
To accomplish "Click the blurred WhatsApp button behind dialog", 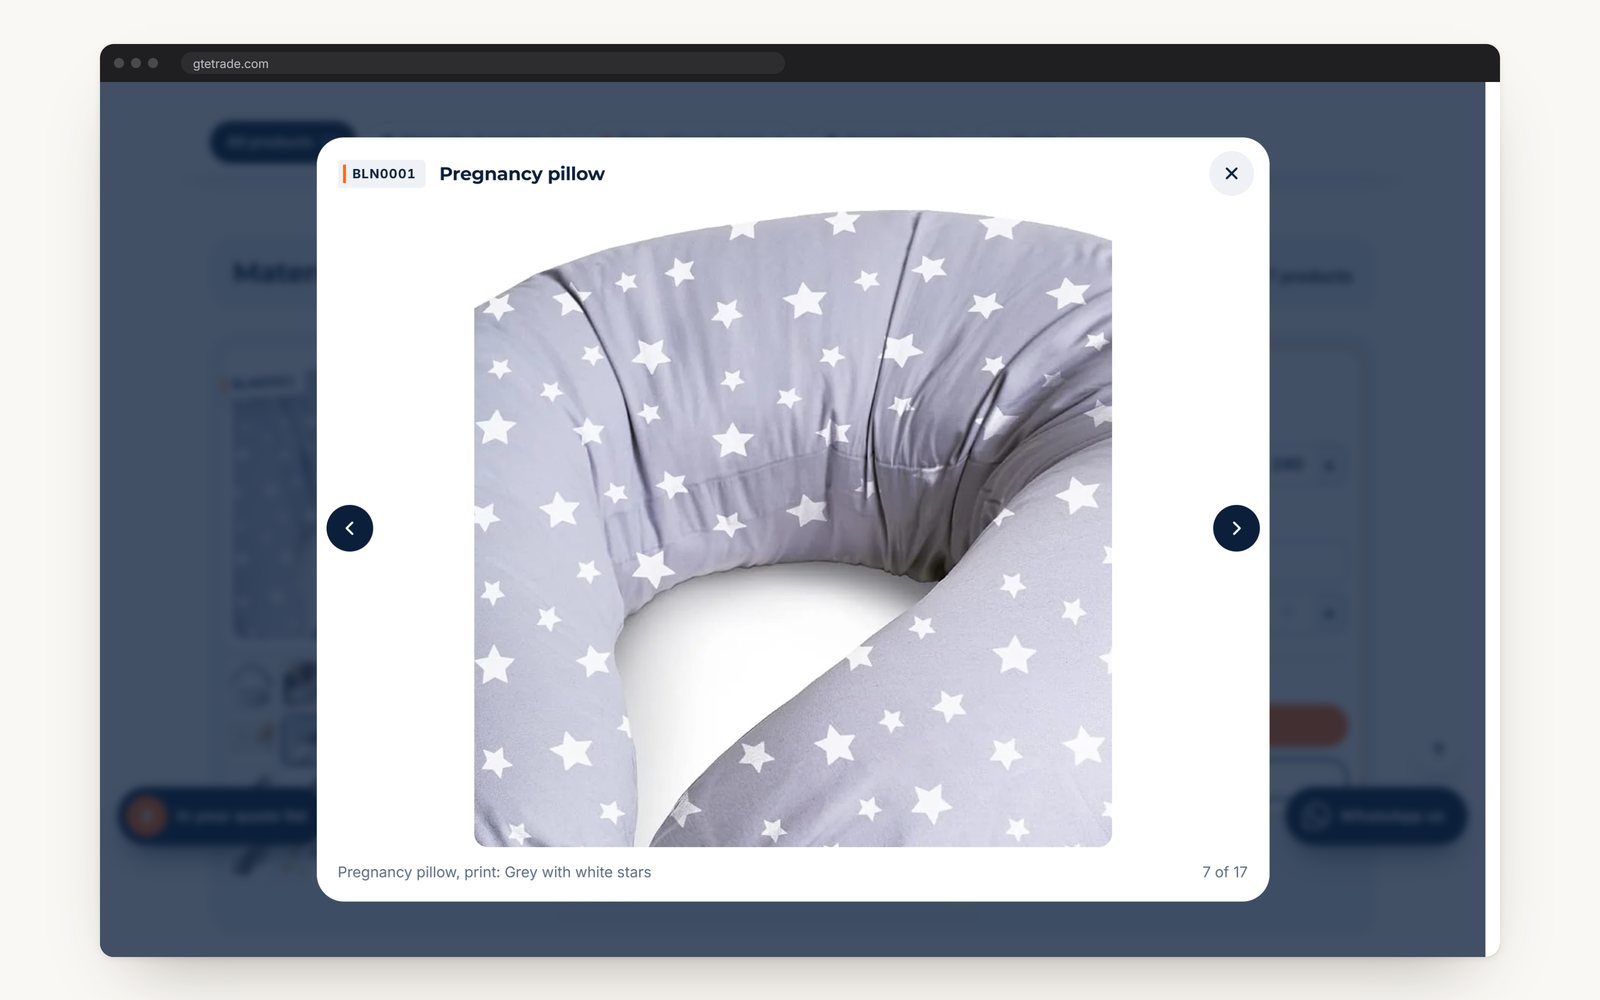I will tap(1376, 816).
